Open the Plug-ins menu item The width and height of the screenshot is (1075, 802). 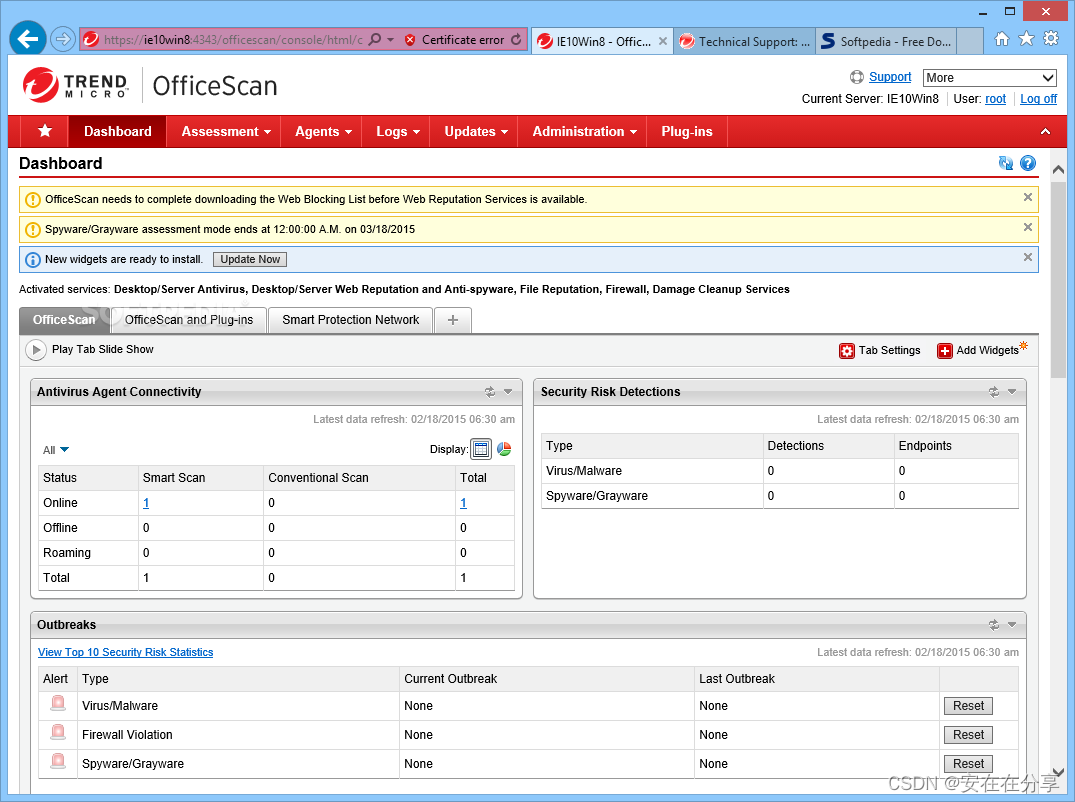click(x=686, y=132)
